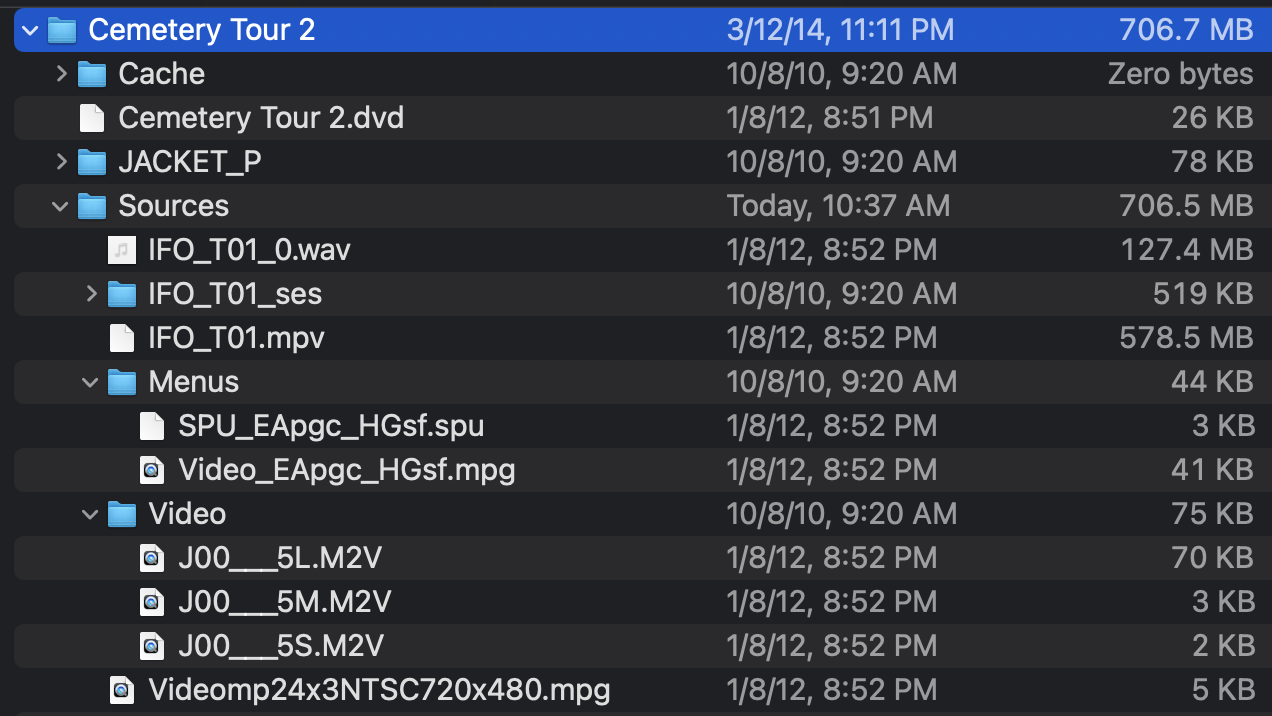Select the Menus folder name
1272x716 pixels.
193,382
